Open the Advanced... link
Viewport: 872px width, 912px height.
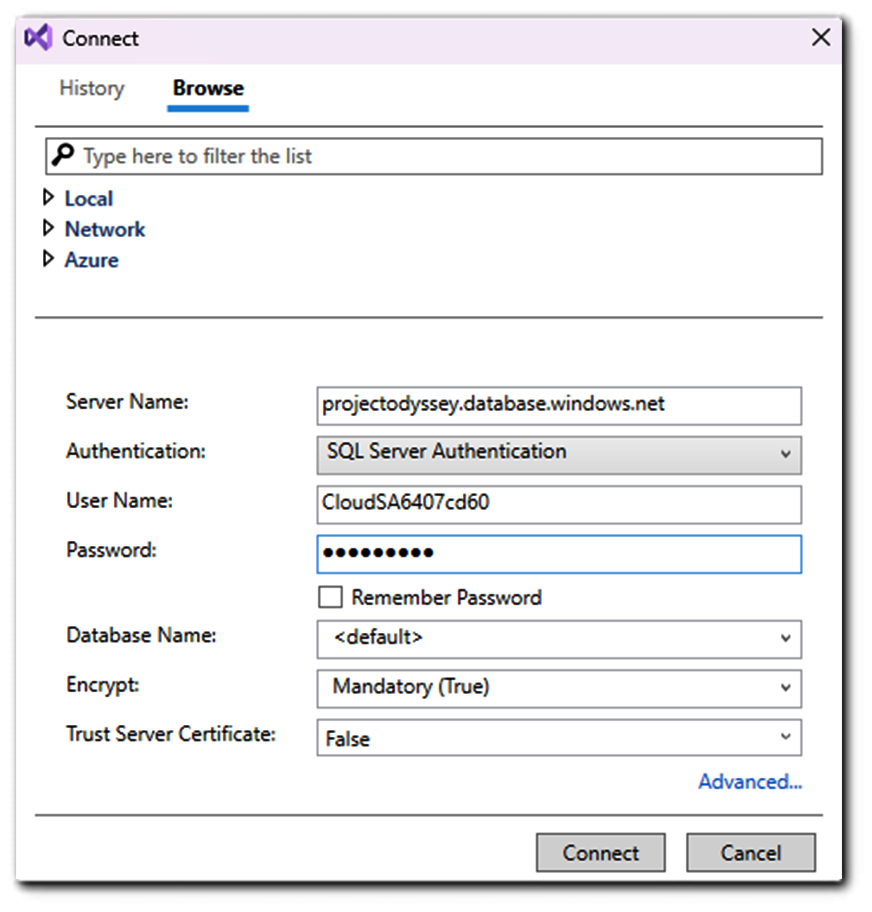(x=750, y=782)
